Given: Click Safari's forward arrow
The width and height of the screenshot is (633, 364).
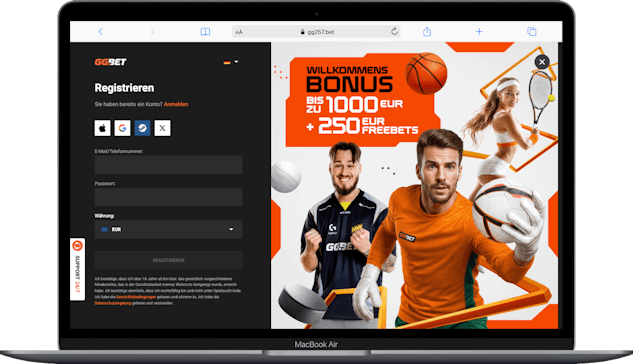Looking at the screenshot, I should 152,31.
